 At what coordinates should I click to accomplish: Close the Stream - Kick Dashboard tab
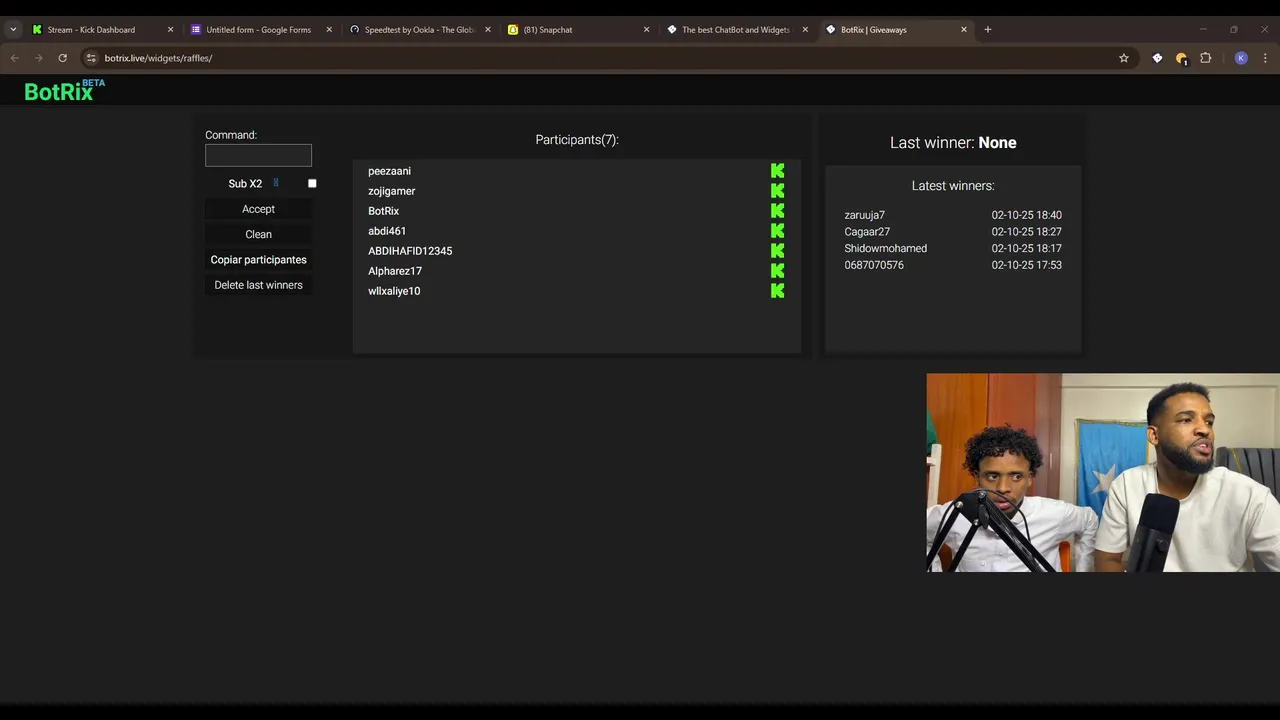coord(170,30)
